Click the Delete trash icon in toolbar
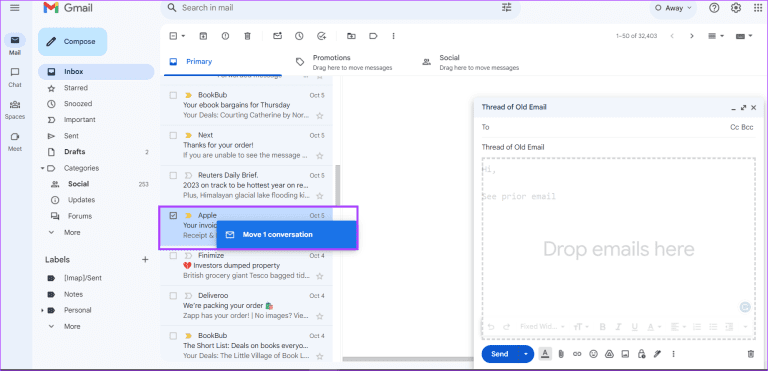The image size is (768, 371). click(248, 36)
